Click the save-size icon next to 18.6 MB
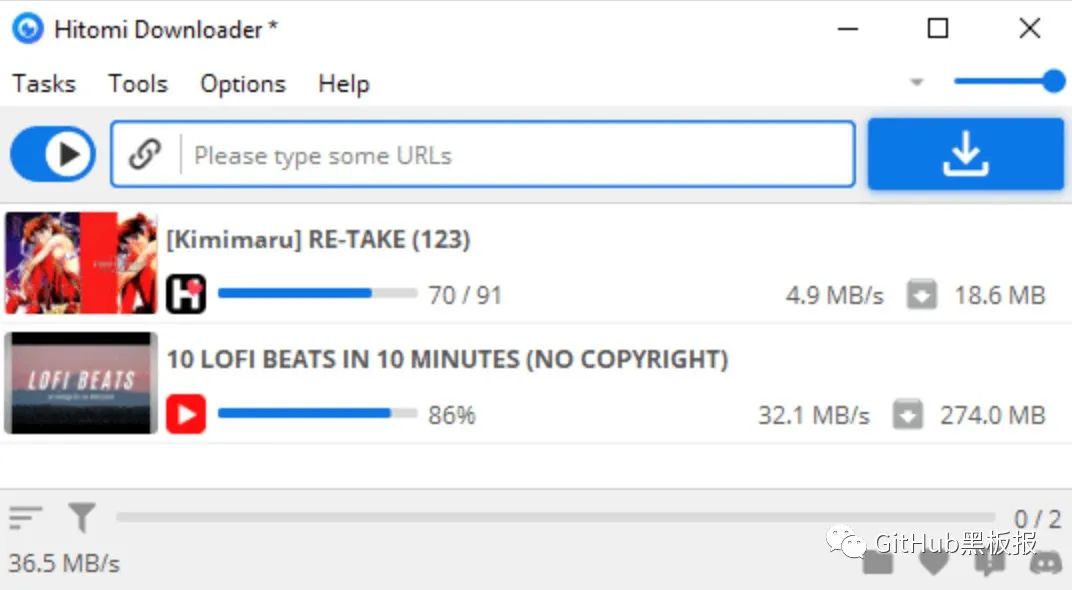This screenshot has width=1072, height=590. (x=922, y=295)
